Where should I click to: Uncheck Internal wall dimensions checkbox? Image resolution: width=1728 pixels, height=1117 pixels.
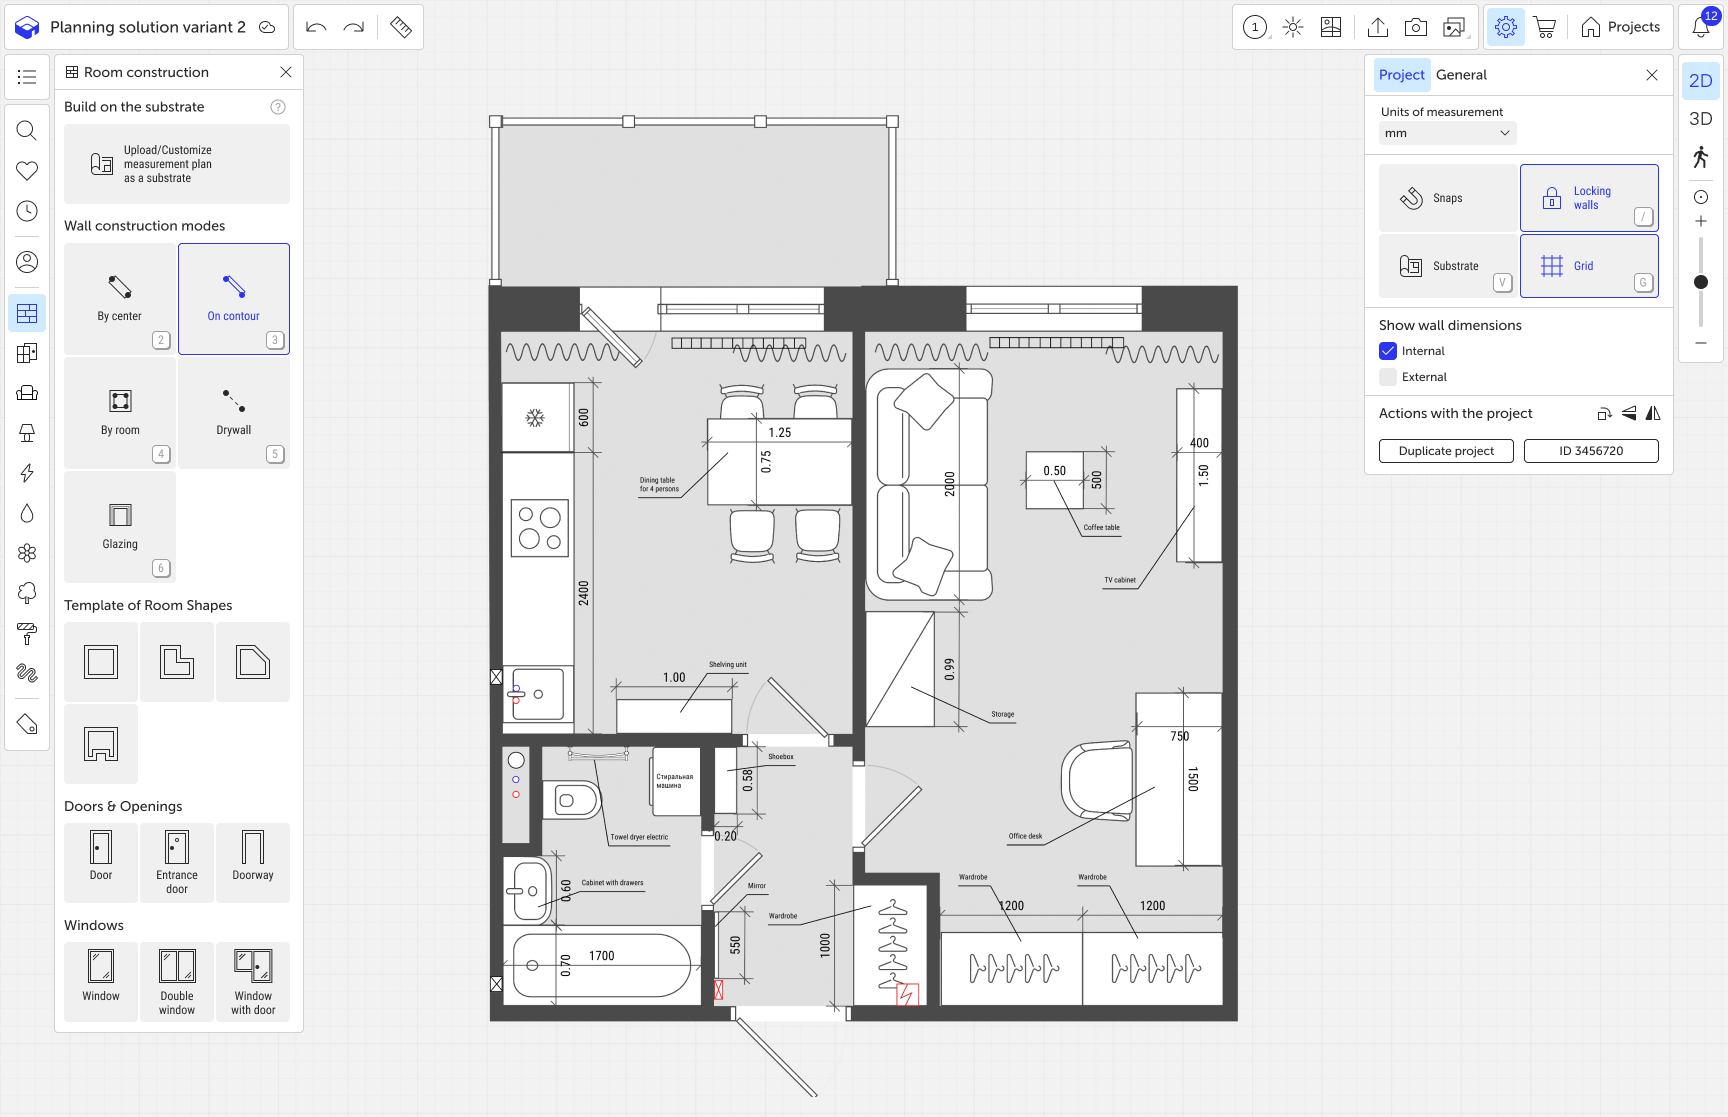[x=1388, y=351]
